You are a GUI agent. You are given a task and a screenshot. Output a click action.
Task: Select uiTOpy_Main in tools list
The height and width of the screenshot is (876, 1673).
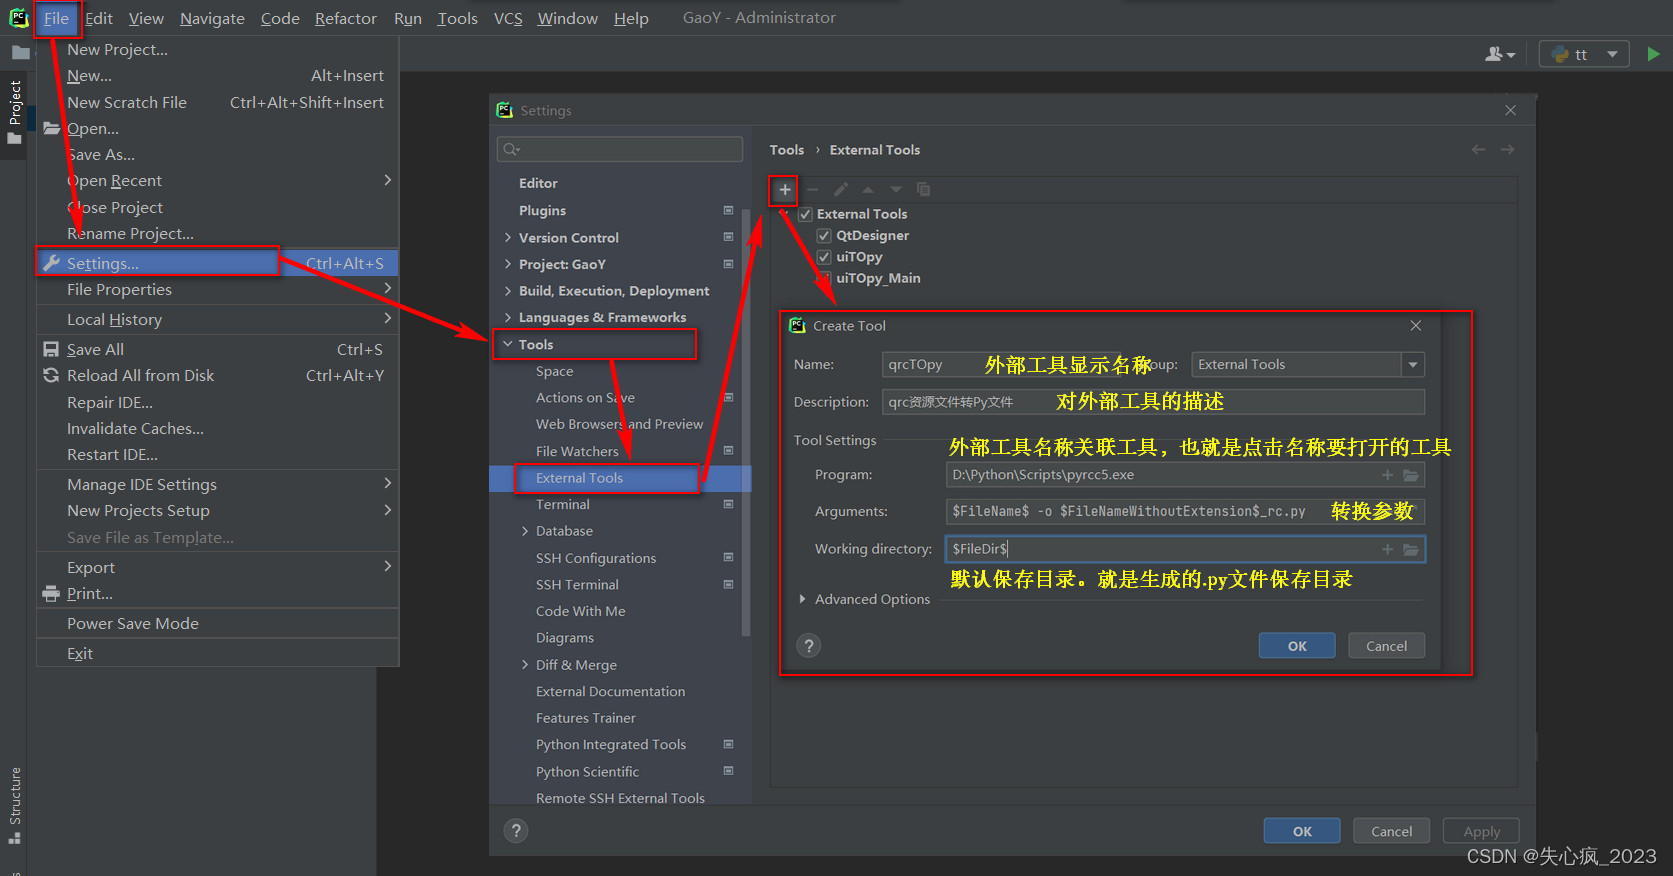pyautogui.click(x=878, y=278)
